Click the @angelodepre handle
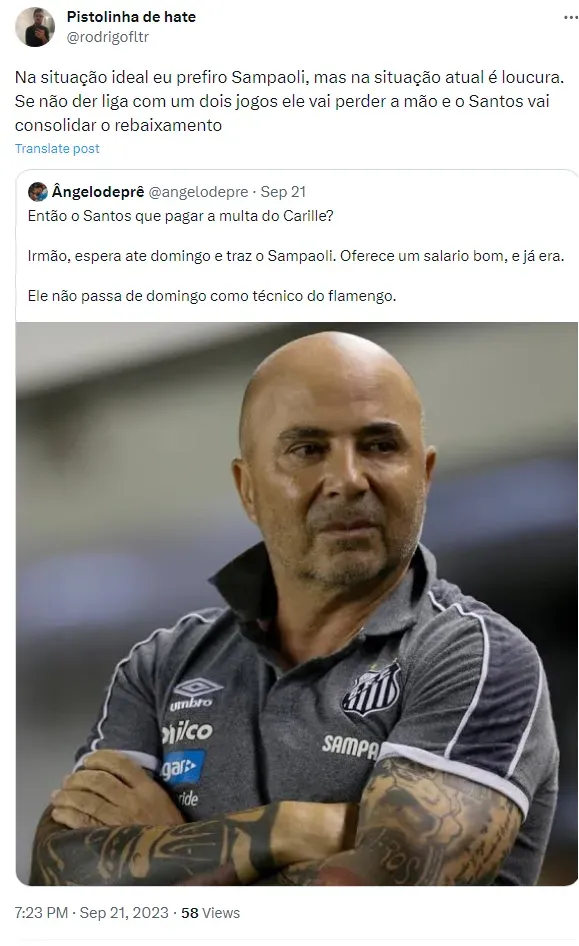This screenshot has width=579, height=946. pyautogui.click(x=198, y=192)
